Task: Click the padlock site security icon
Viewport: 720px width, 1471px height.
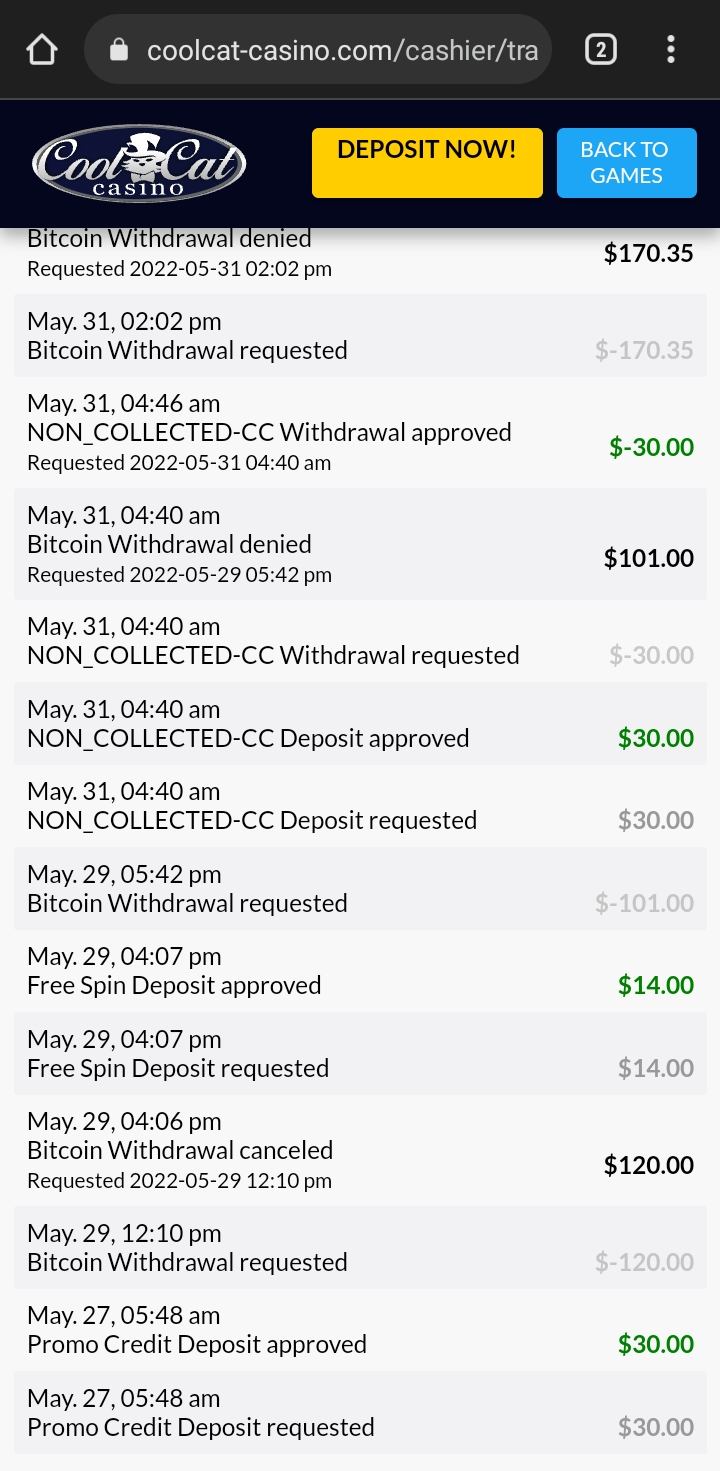Action: (x=119, y=50)
